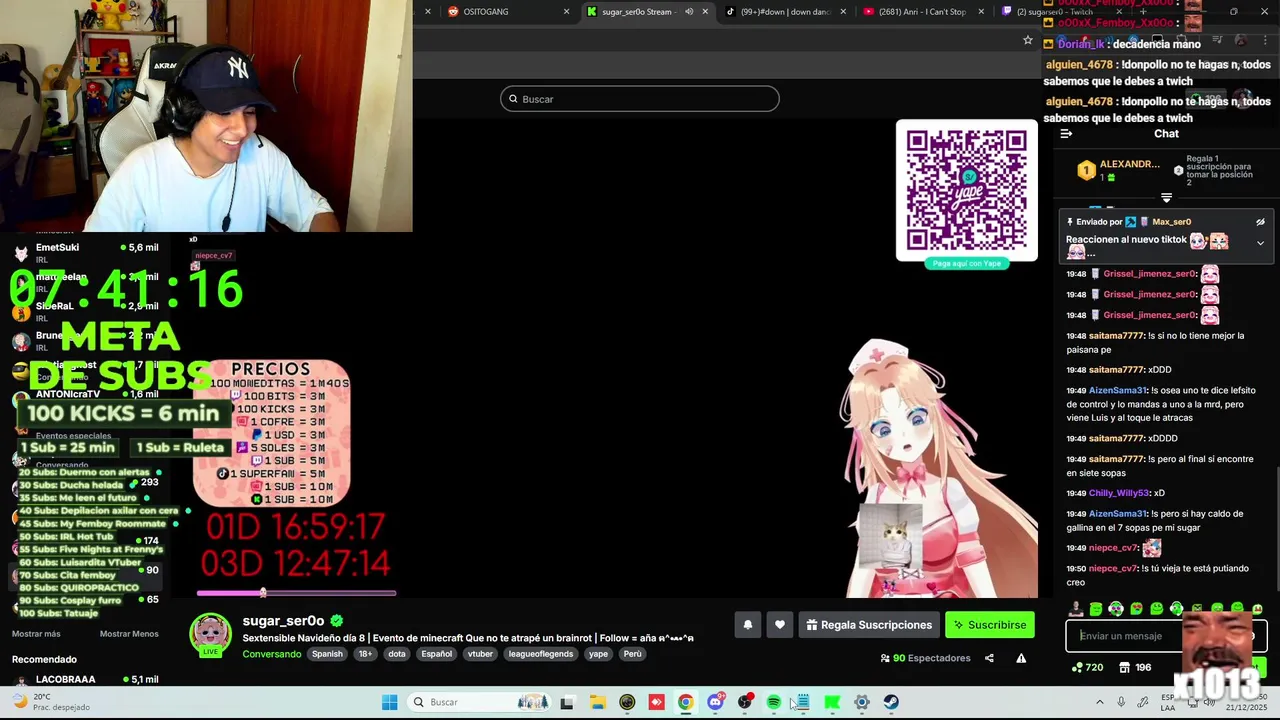The width and height of the screenshot is (1280, 720).
Task: Click the verified badge next to sugar_ser0o
Action: 337,621
